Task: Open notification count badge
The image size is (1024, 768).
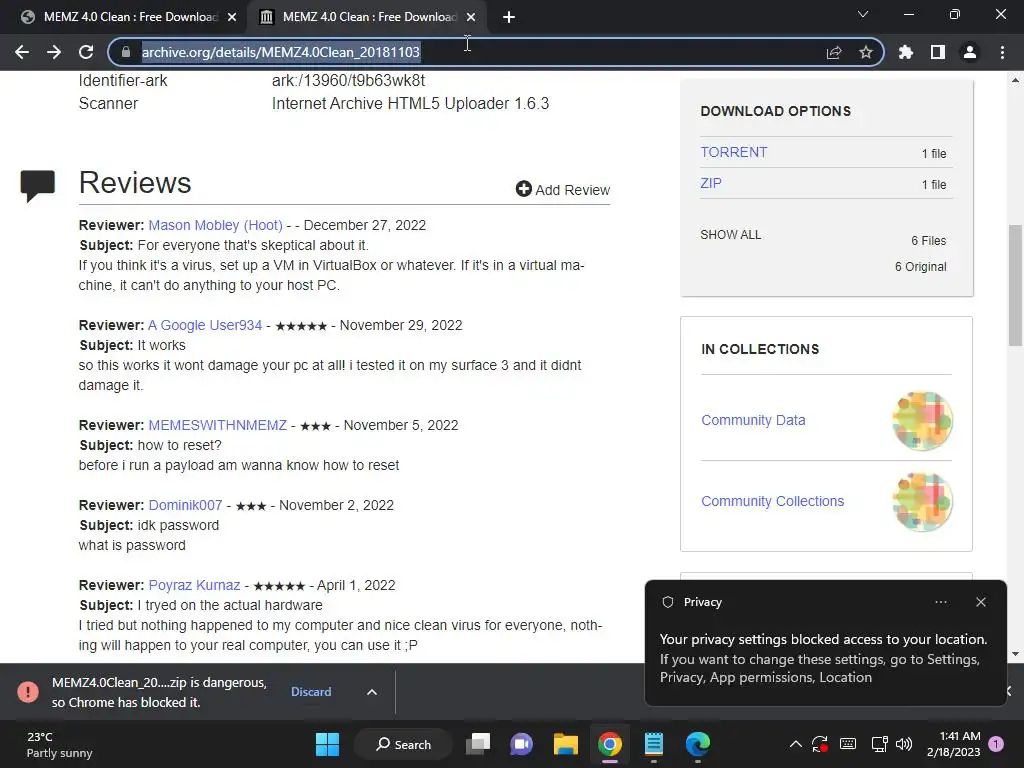Action: click(996, 744)
